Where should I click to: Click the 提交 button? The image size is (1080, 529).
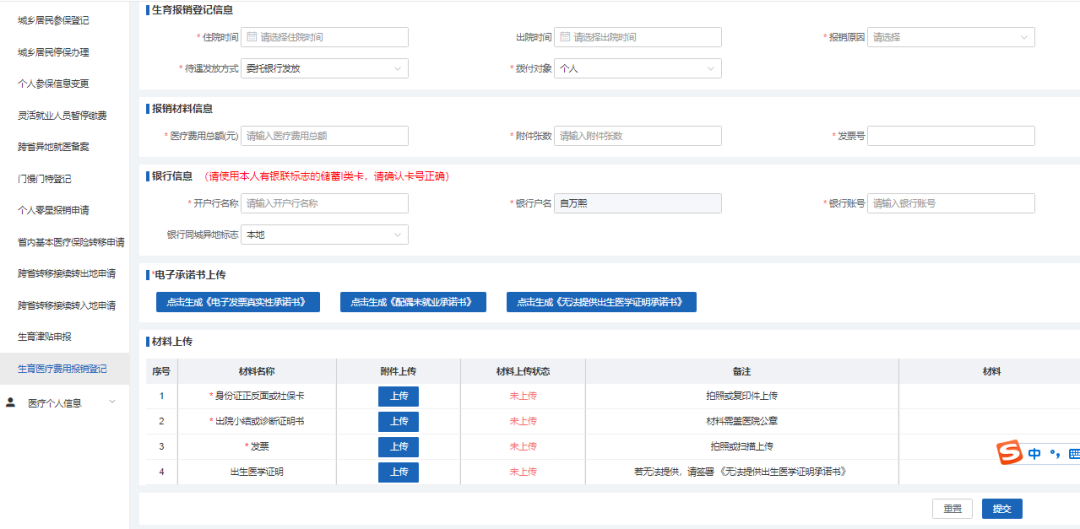(x=1002, y=508)
